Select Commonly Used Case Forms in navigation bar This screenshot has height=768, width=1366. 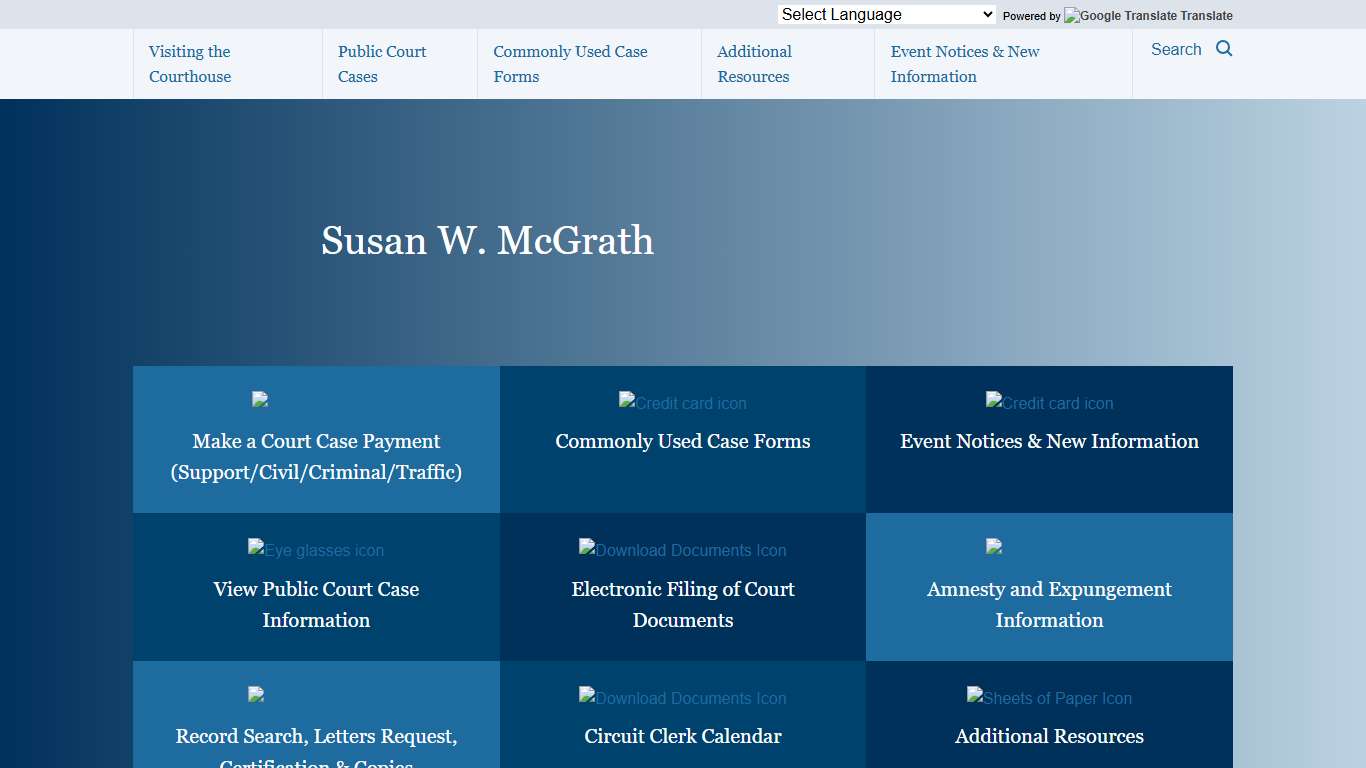click(570, 63)
